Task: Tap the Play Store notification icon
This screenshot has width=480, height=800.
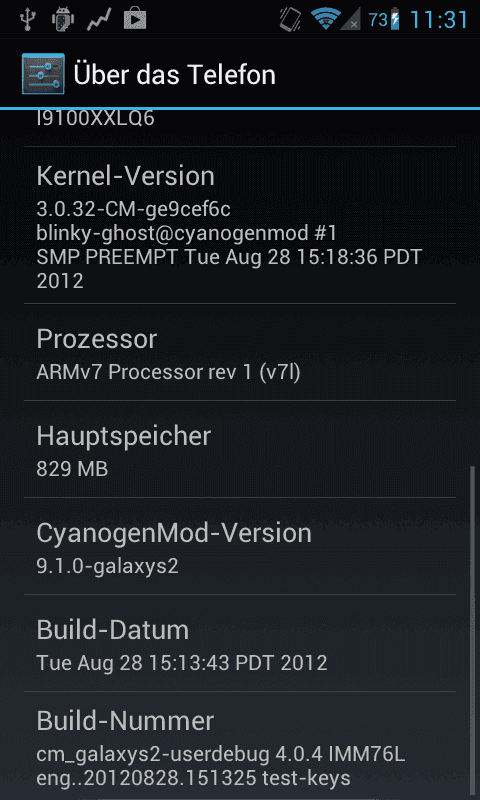Action: click(135, 19)
